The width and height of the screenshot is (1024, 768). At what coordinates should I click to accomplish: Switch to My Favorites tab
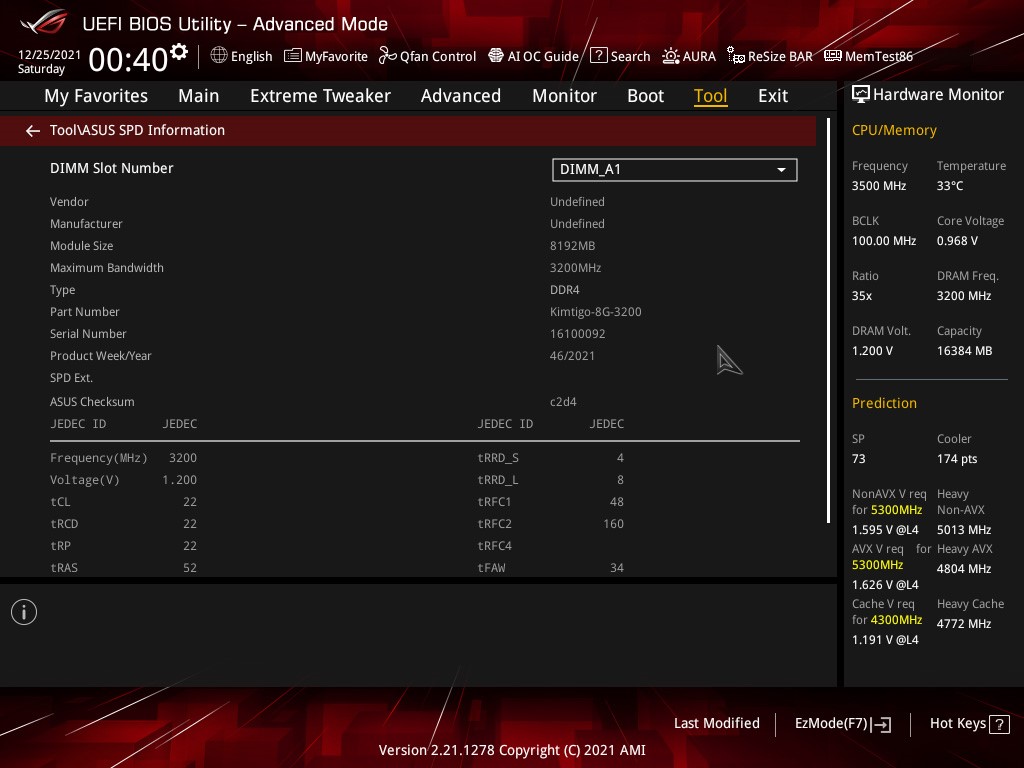pos(96,96)
